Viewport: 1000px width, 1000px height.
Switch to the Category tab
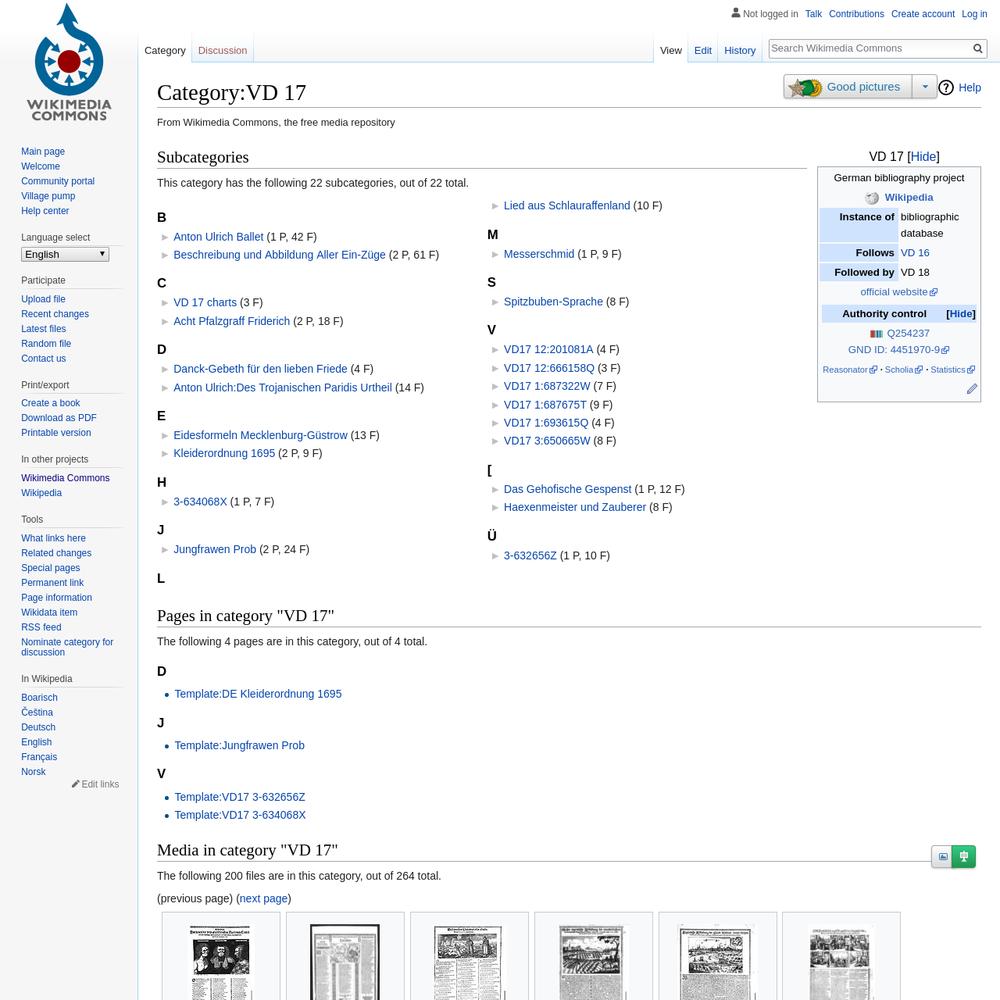[x=165, y=50]
